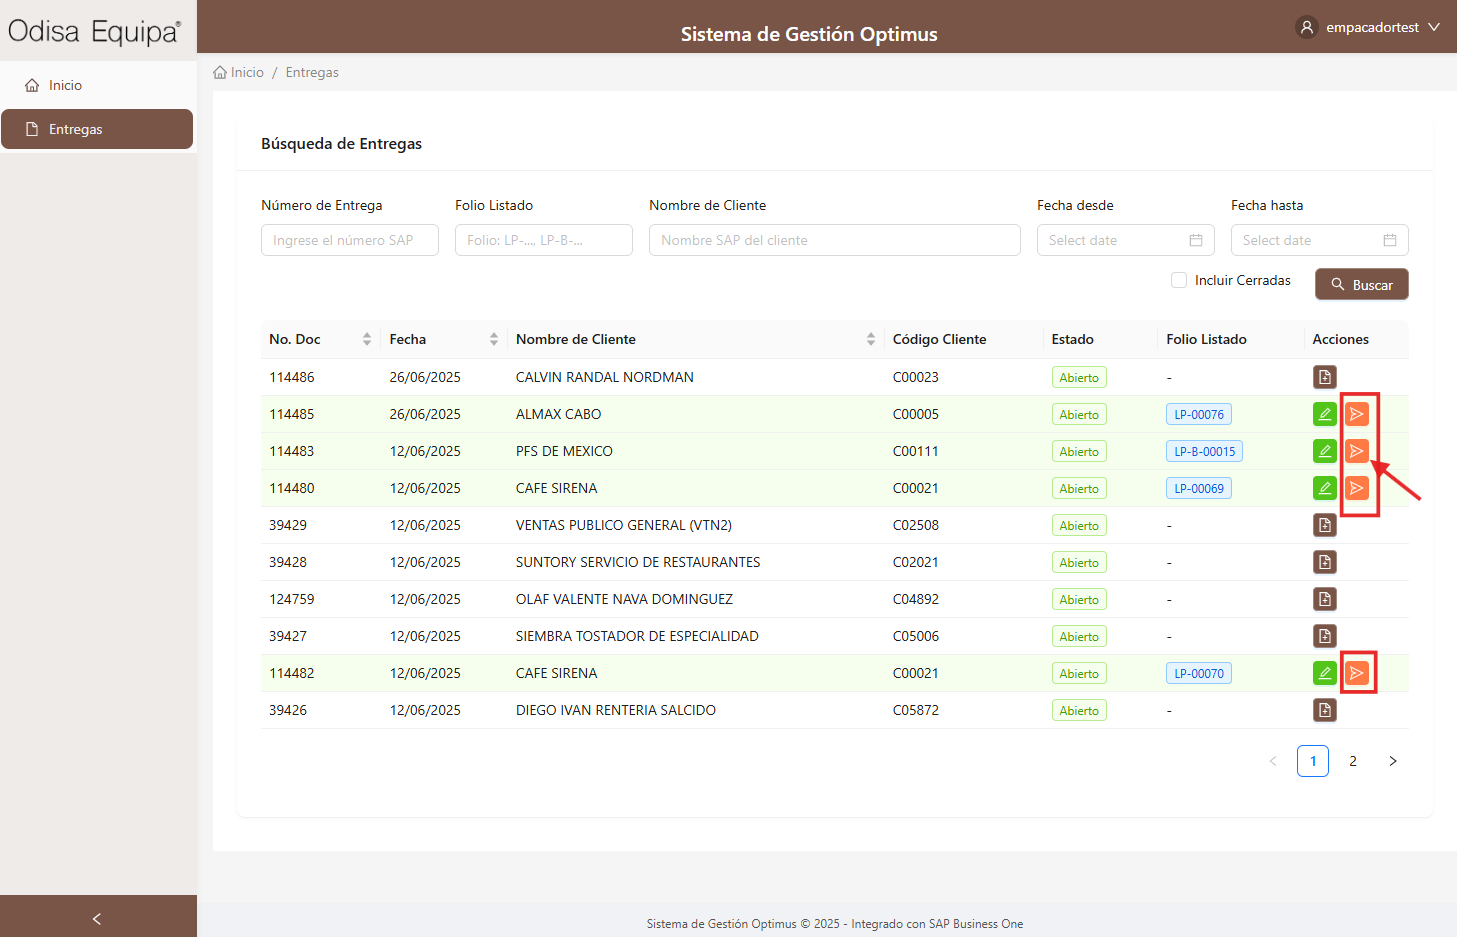Select client OLAF VALENTE NAVA DOMINGUEZ

coord(625,599)
